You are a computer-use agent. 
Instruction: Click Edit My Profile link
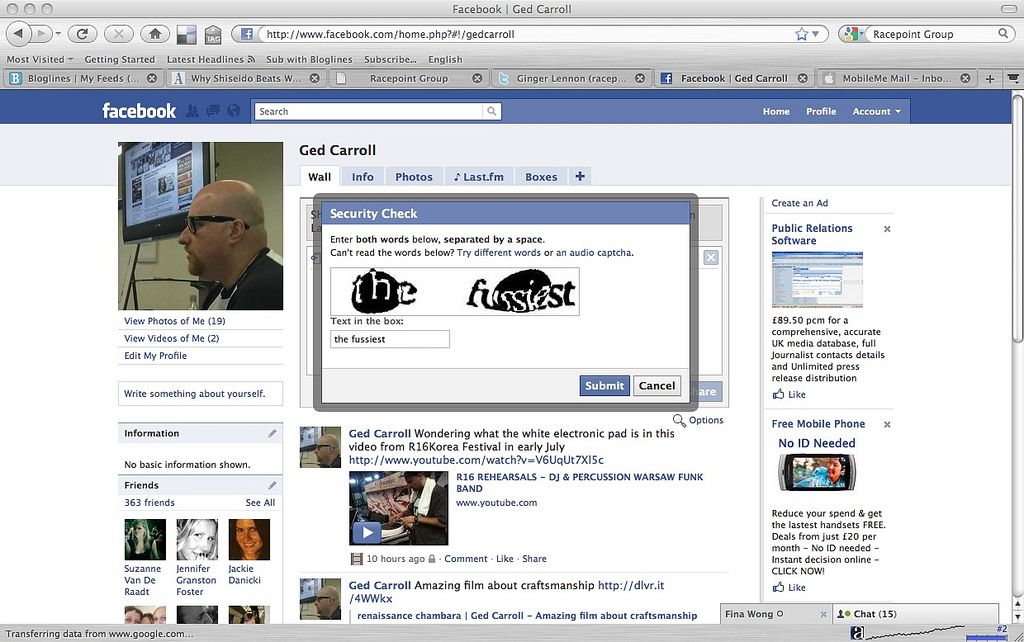click(x=155, y=356)
